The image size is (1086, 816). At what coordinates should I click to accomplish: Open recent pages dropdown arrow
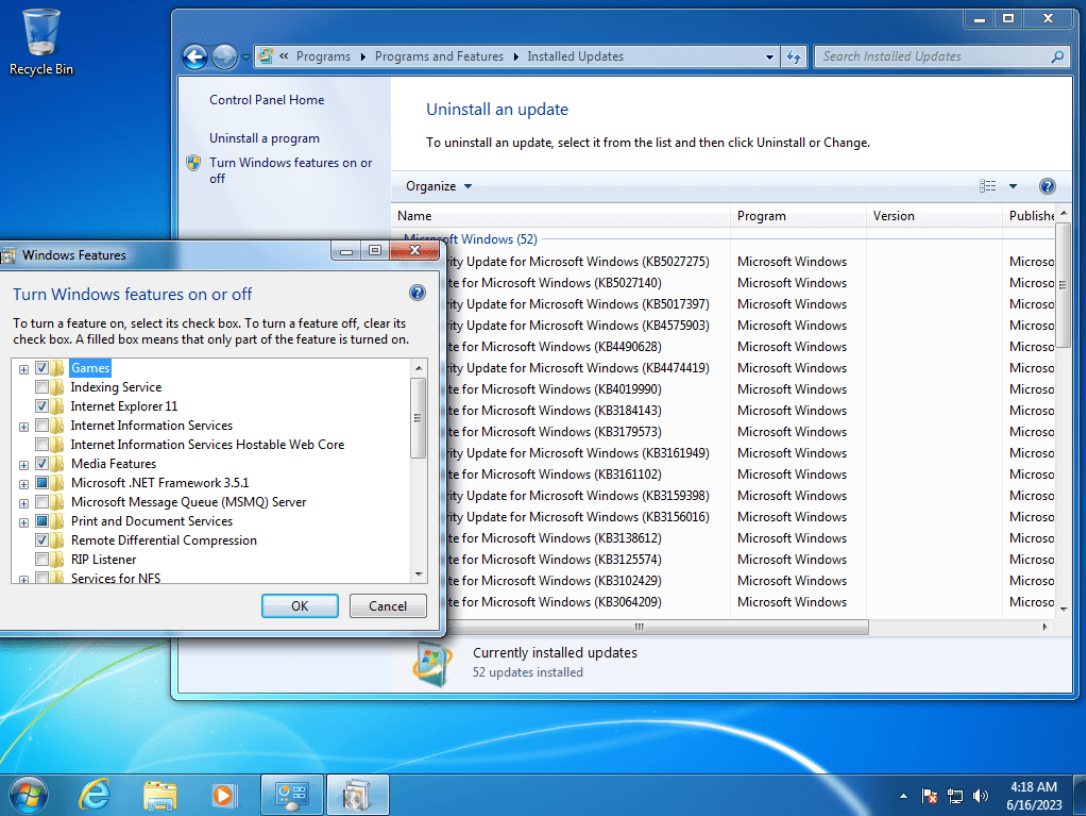pyautogui.click(x=245, y=57)
